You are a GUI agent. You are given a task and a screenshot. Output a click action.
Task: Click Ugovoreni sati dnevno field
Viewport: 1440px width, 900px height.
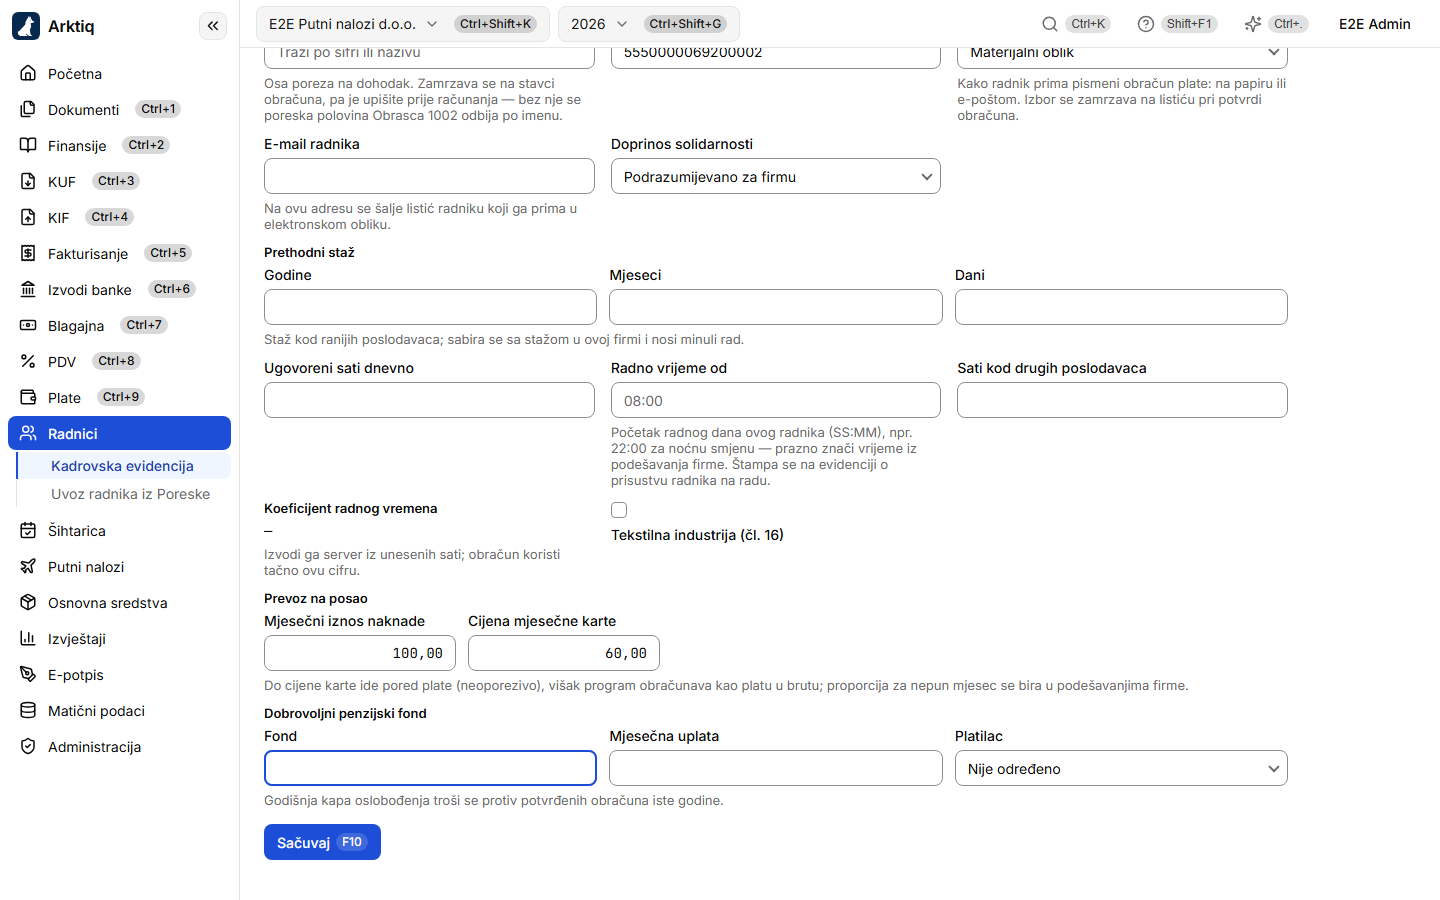click(x=429, y=400)
